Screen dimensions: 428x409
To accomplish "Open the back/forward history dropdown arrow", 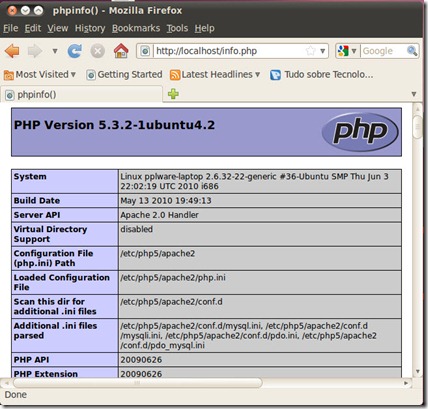I will [55, 51].
